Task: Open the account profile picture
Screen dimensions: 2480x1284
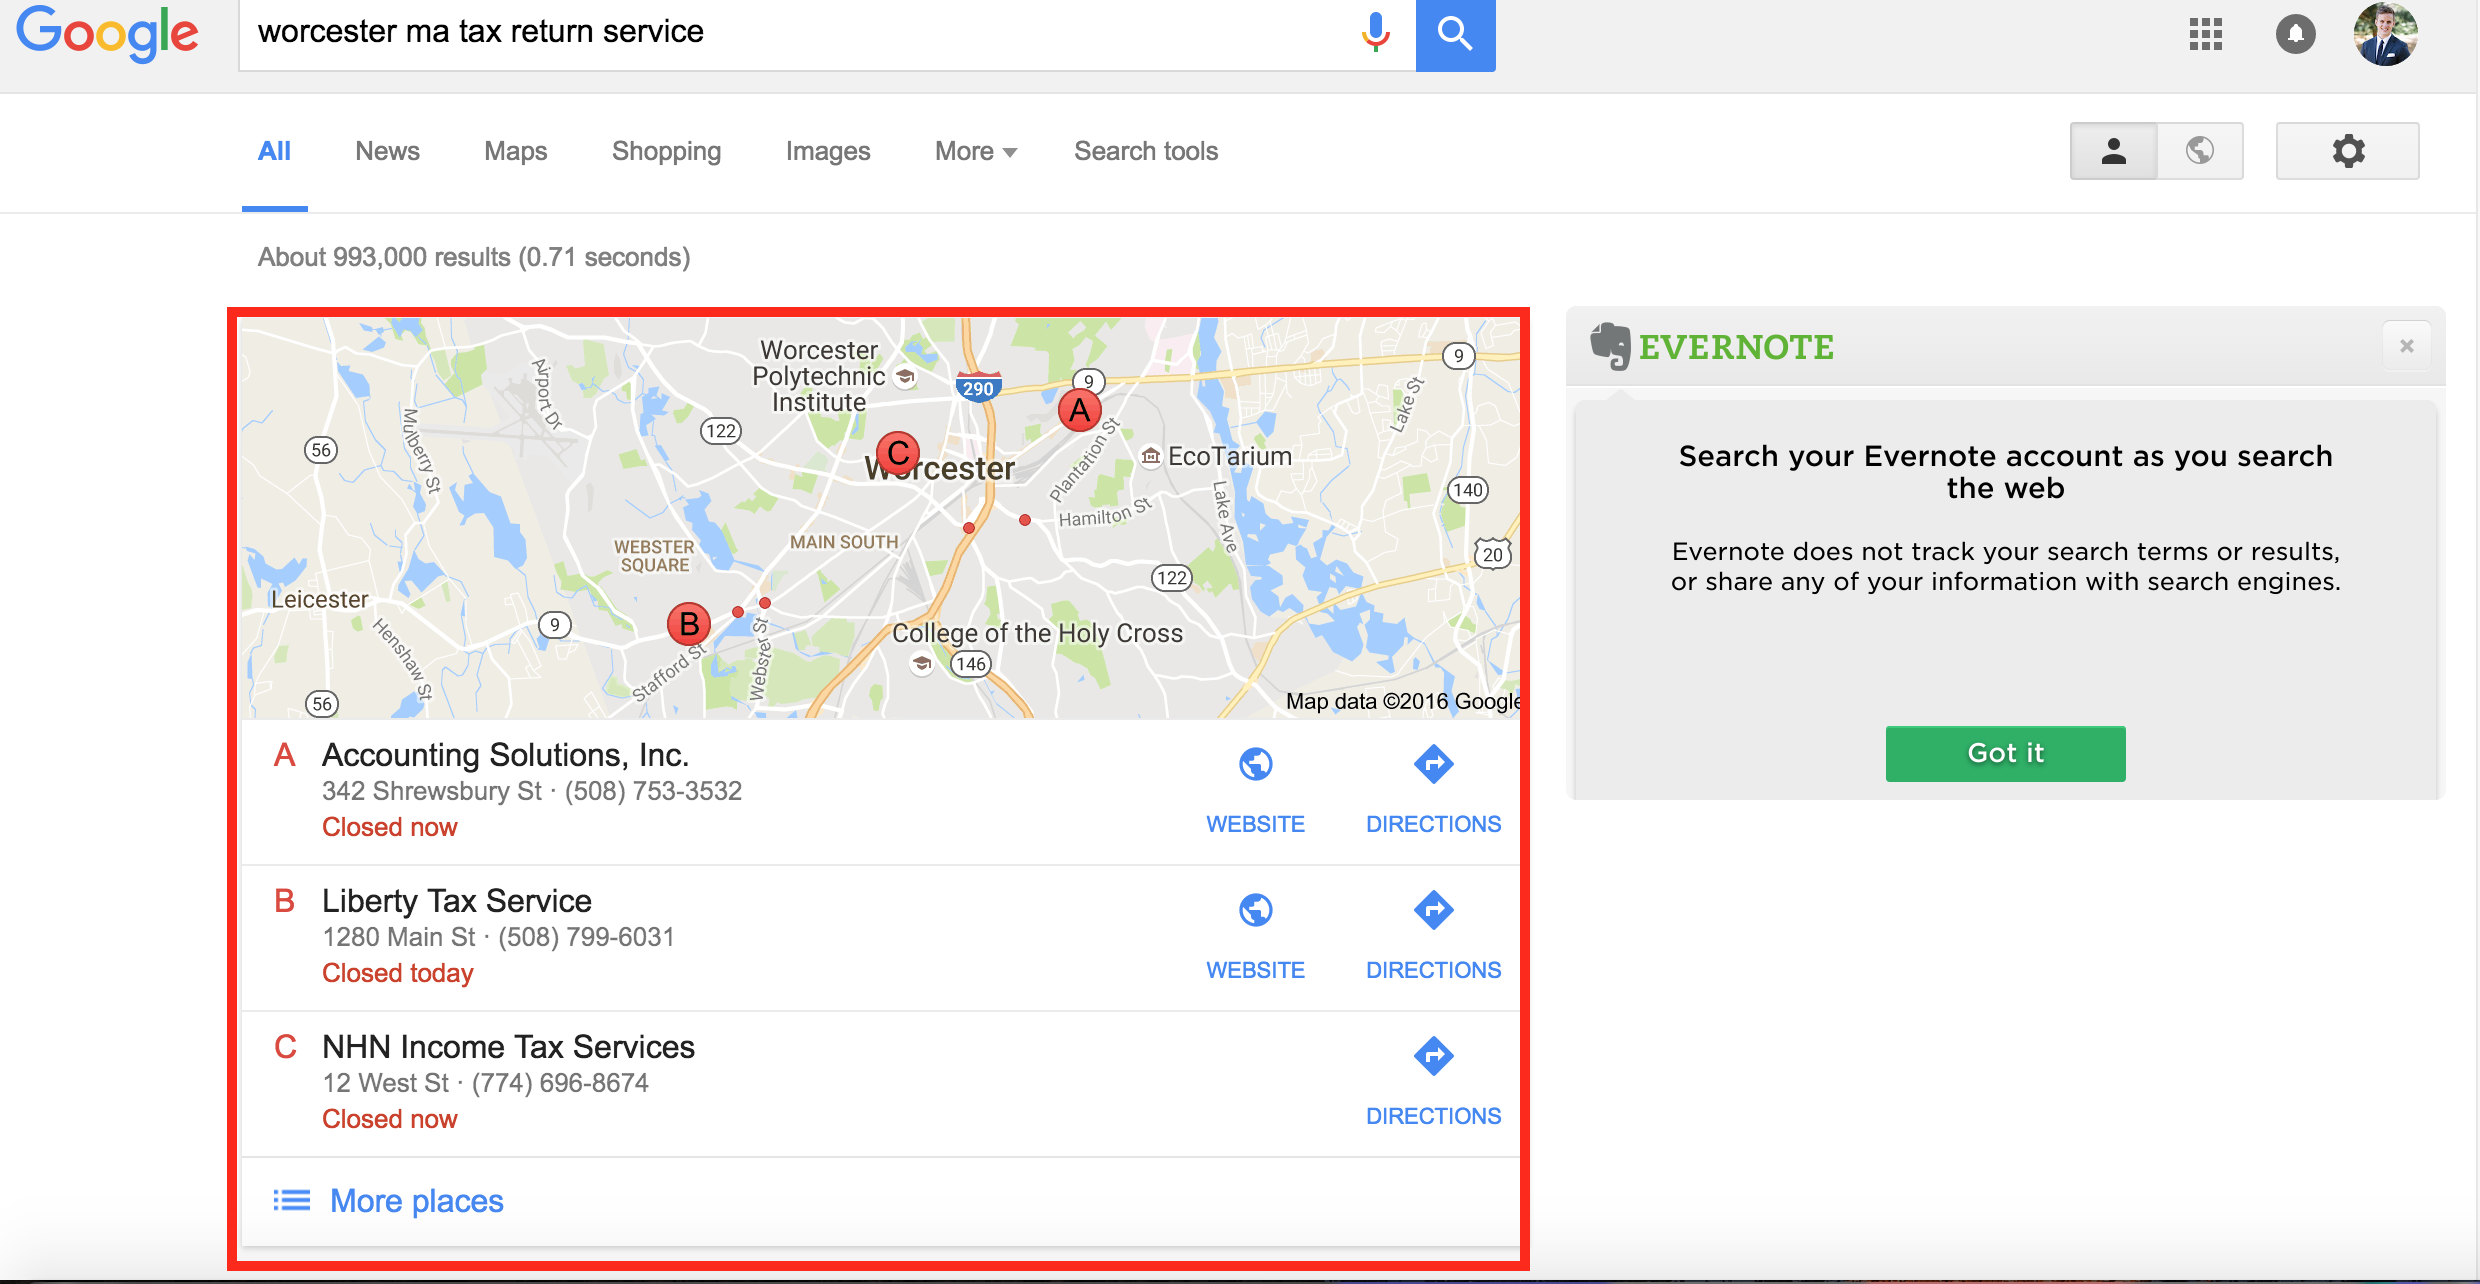Action: pyautogui.click(x=2386, y=34)
